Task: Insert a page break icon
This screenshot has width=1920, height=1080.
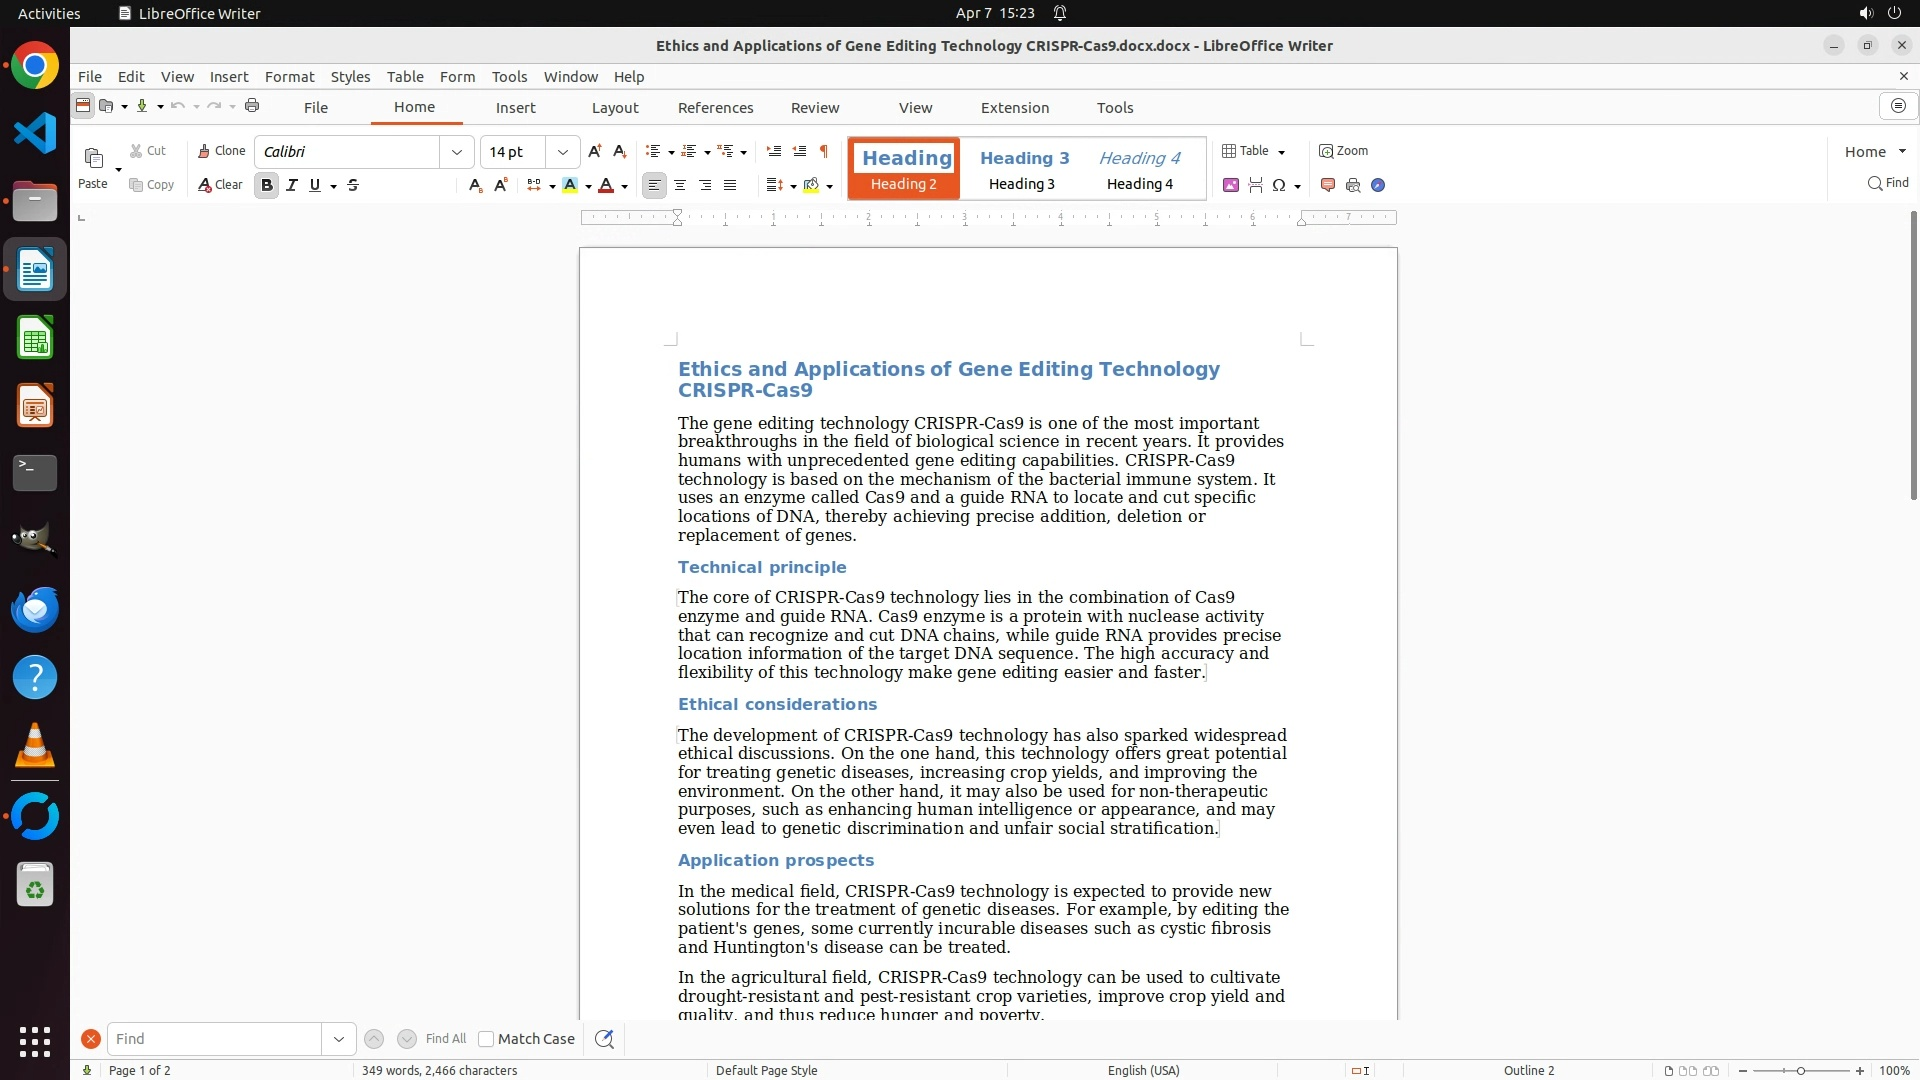Action: click(1256, 185)
